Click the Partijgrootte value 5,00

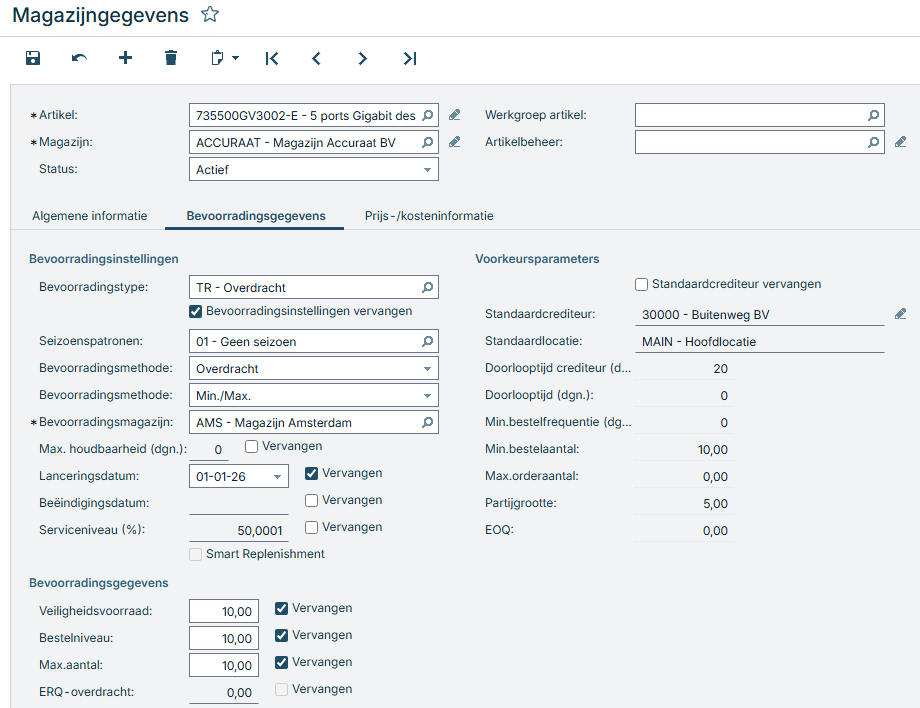(685, 503)
